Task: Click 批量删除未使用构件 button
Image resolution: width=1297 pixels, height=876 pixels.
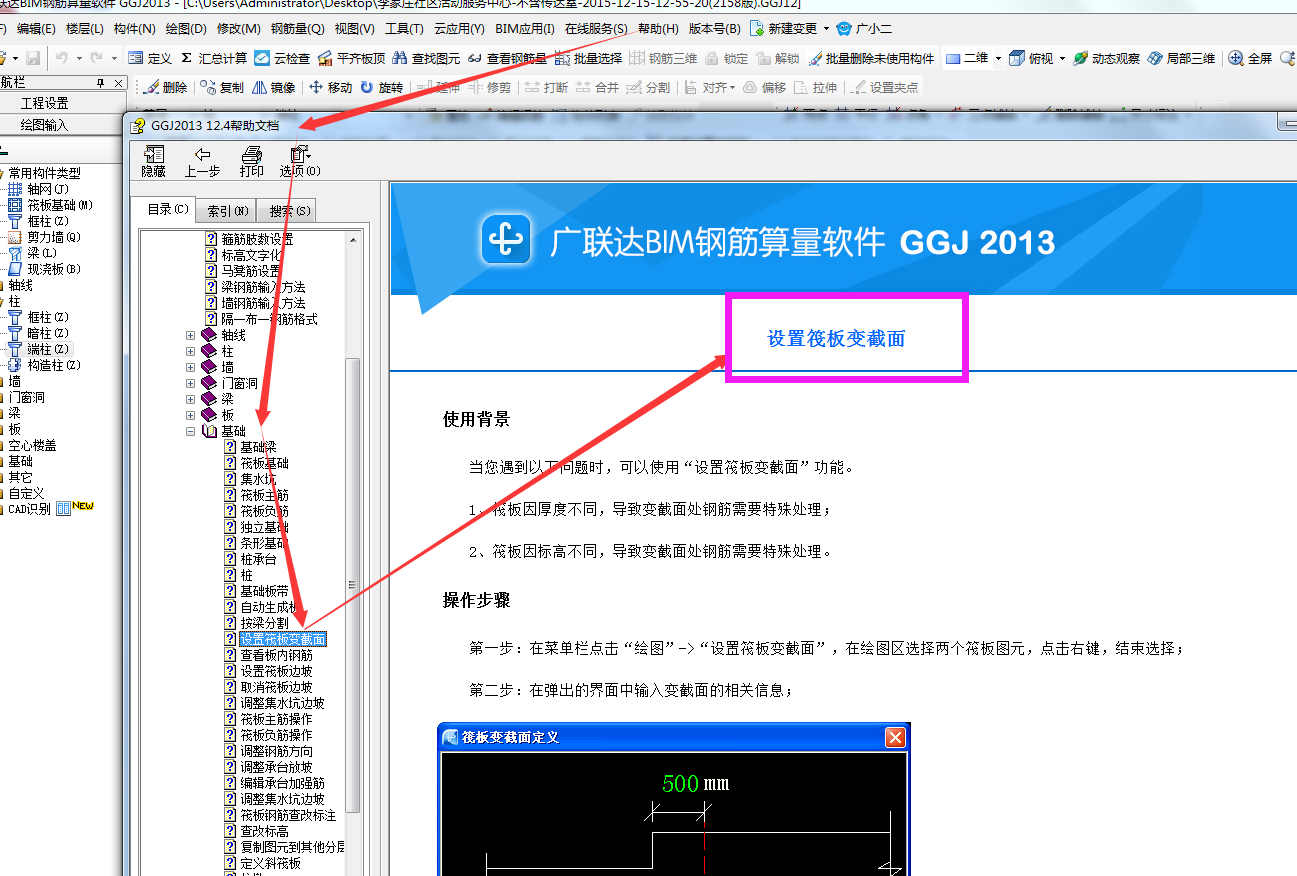Action: pos(871,59)
